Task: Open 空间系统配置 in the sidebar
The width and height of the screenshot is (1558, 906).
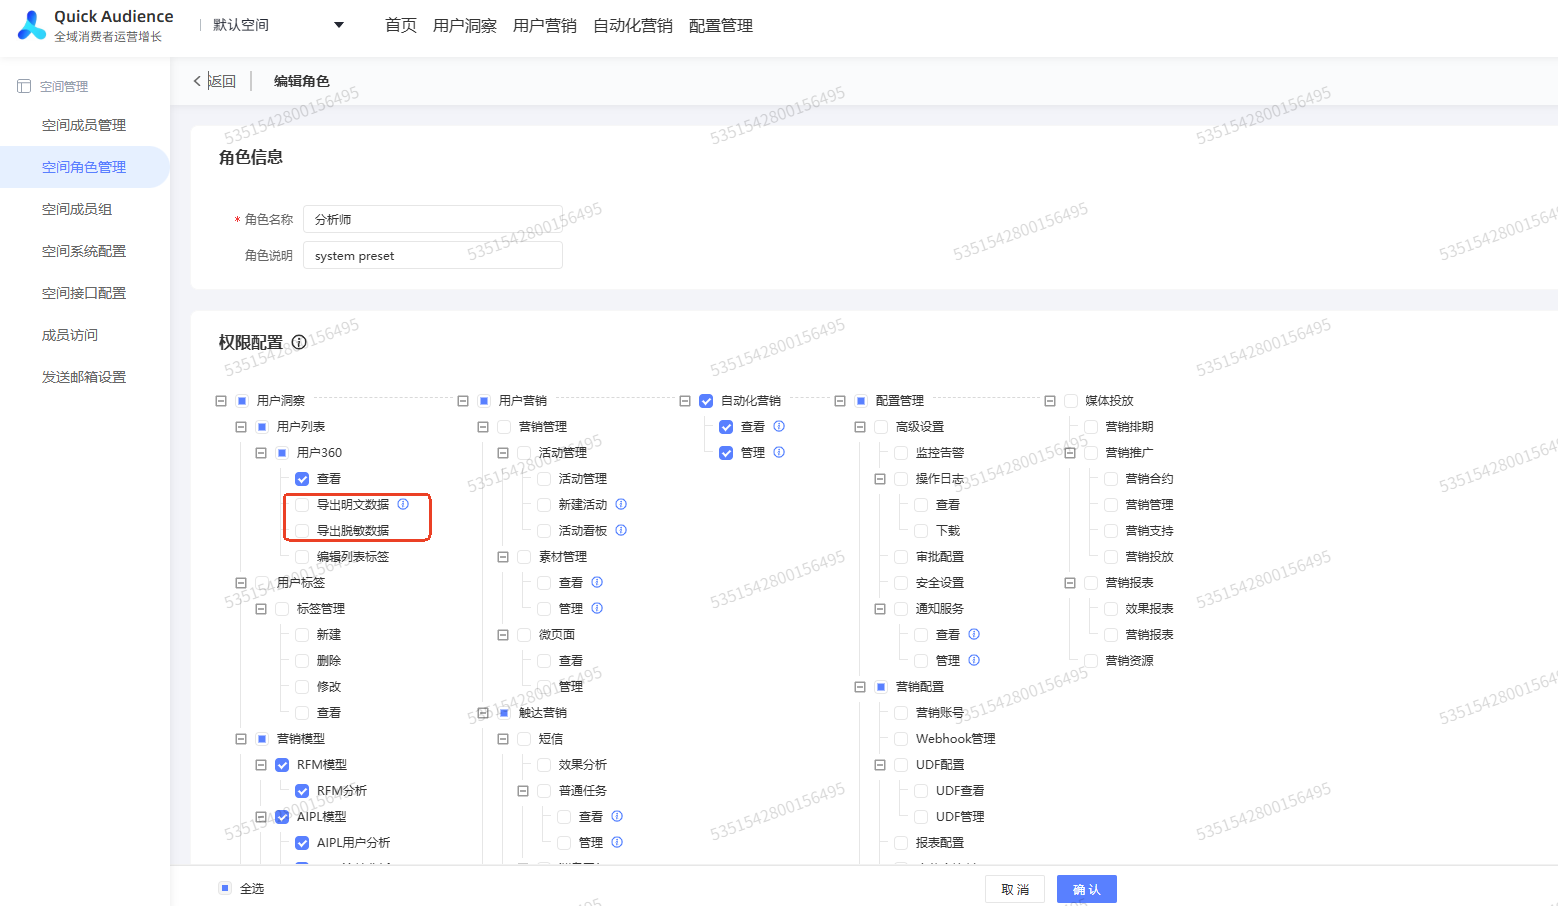Action: (x=84, y=251)
